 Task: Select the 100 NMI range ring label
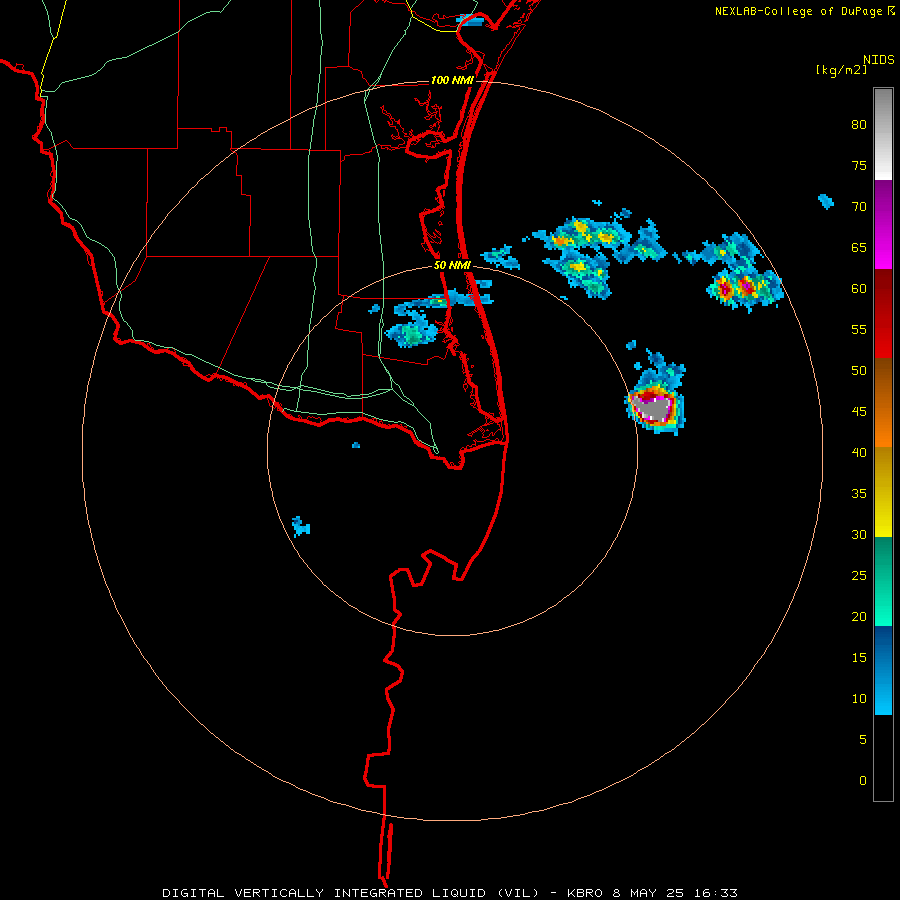coord(452,80)
